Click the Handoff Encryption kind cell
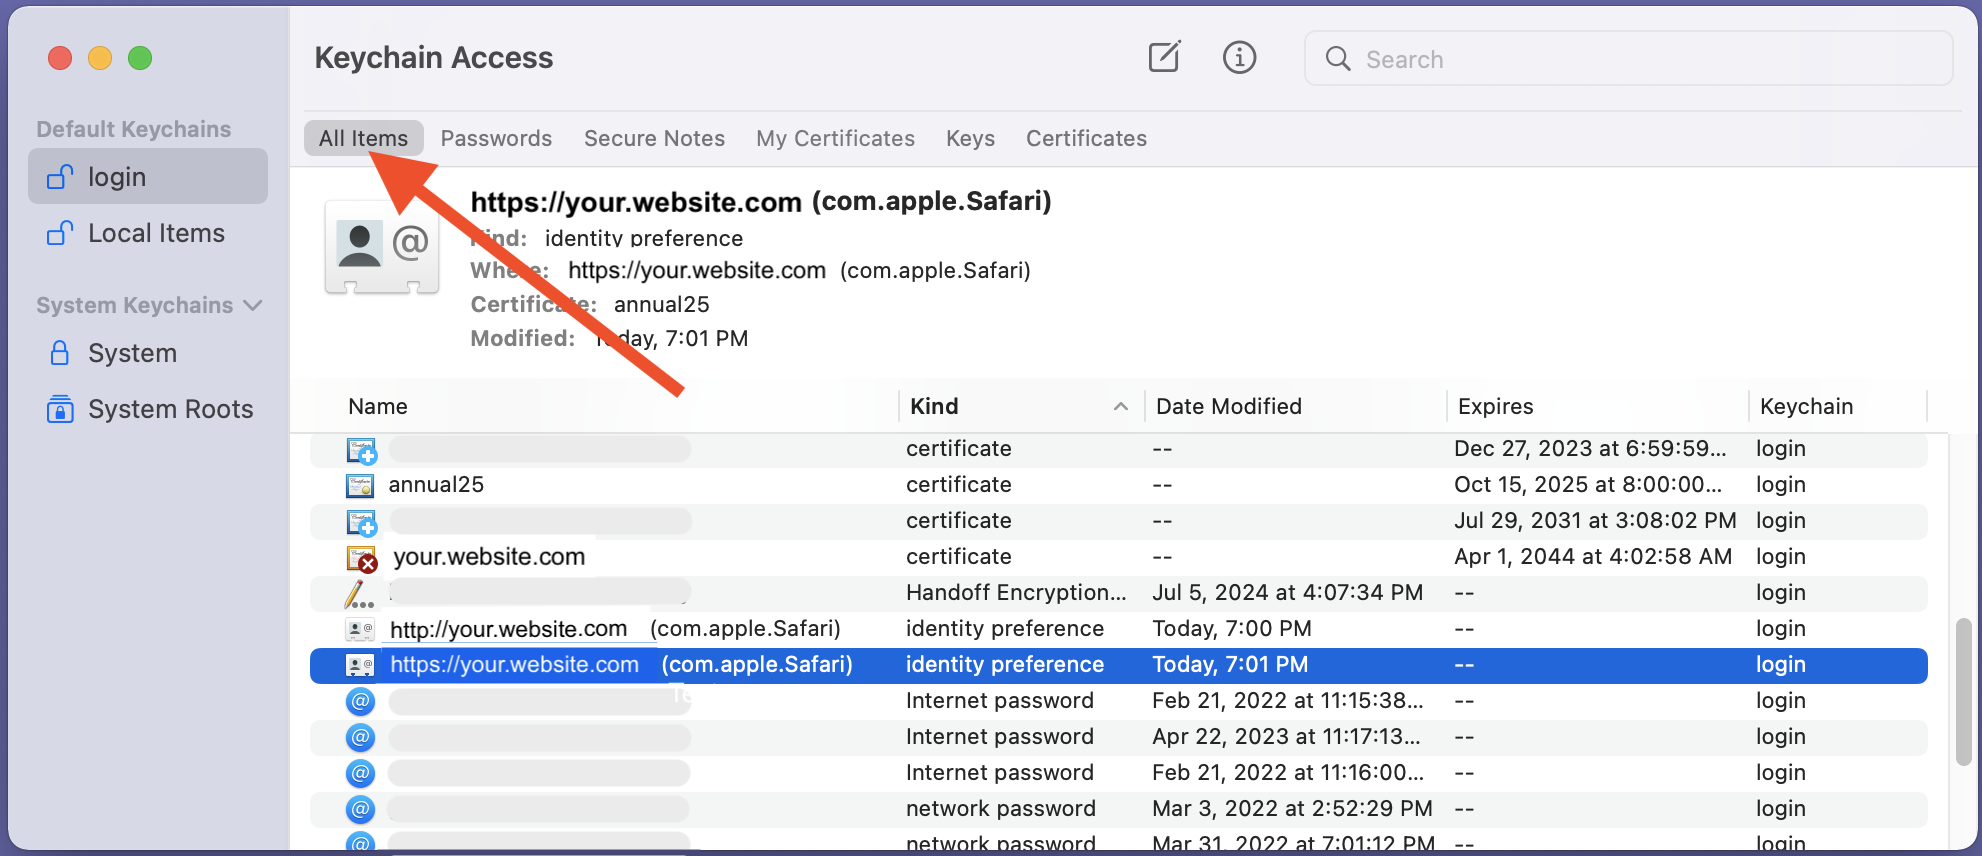The width and height of the screenshot is (1982, 856). (x=1016, y=593)
